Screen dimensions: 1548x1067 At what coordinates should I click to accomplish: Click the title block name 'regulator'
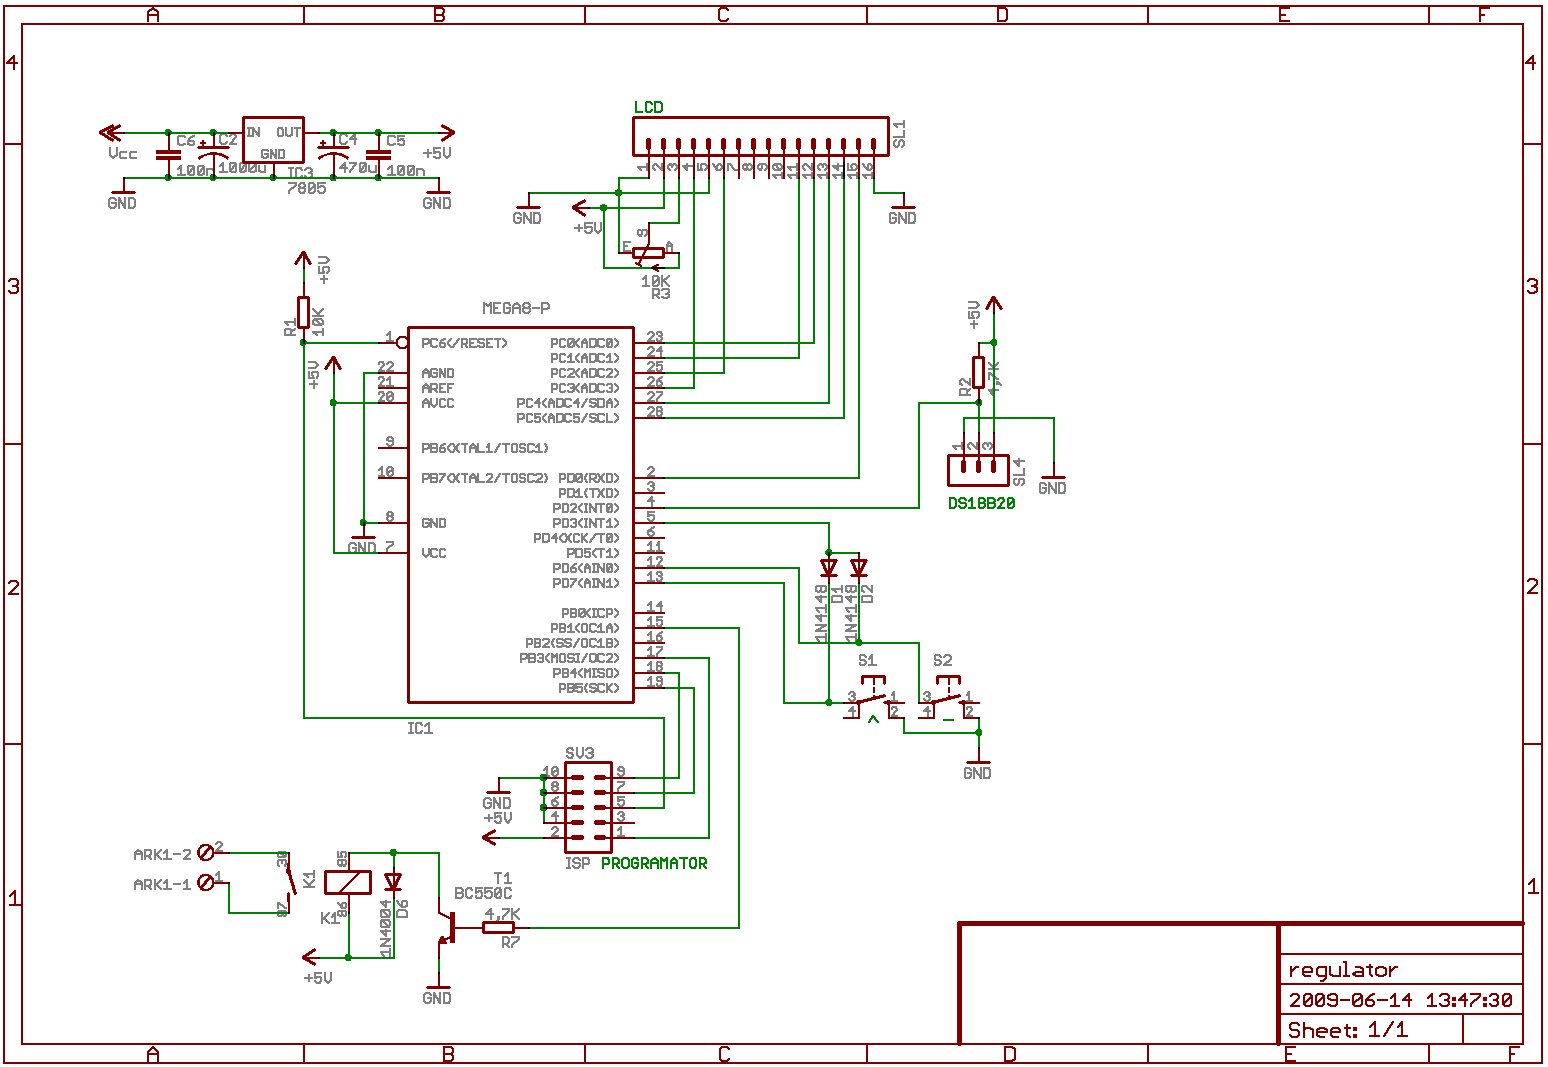[x=1343, y=970]
